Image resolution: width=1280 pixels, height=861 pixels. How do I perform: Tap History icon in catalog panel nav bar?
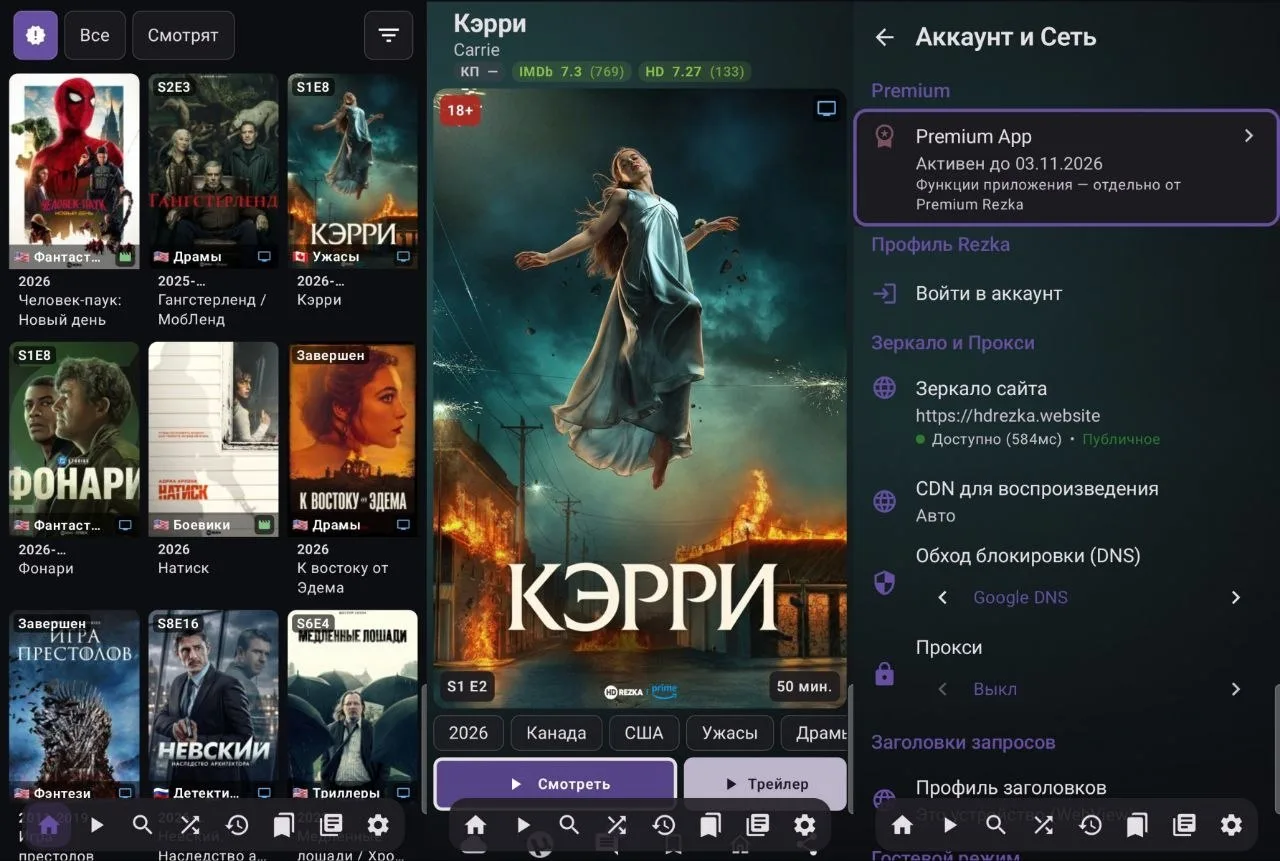pos(237,826)
